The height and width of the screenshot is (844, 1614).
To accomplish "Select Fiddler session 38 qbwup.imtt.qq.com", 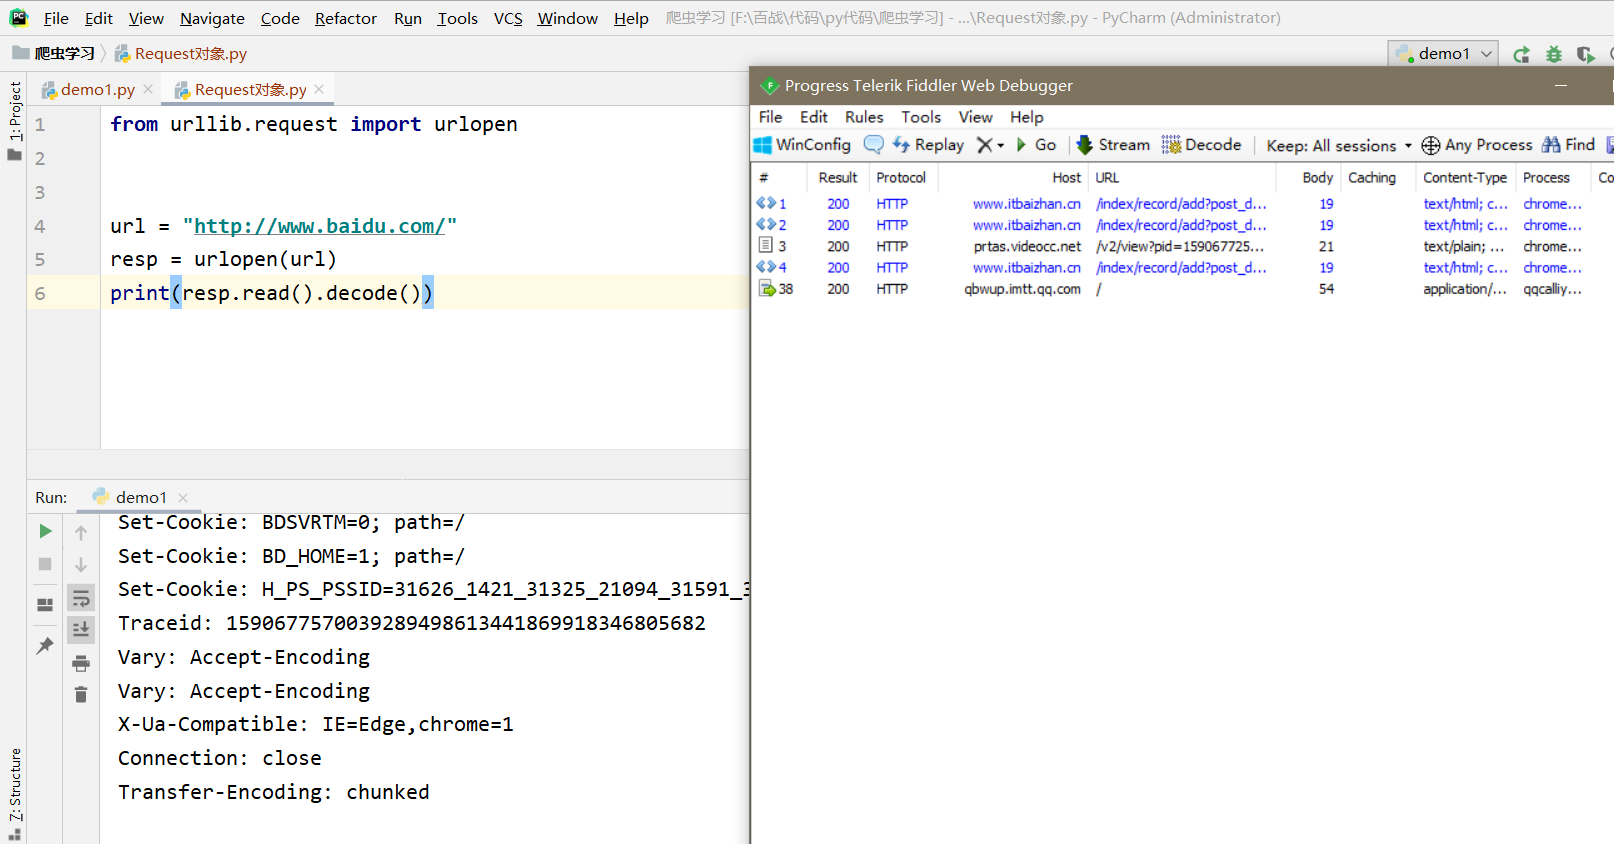I will [x=1182, y=289].
